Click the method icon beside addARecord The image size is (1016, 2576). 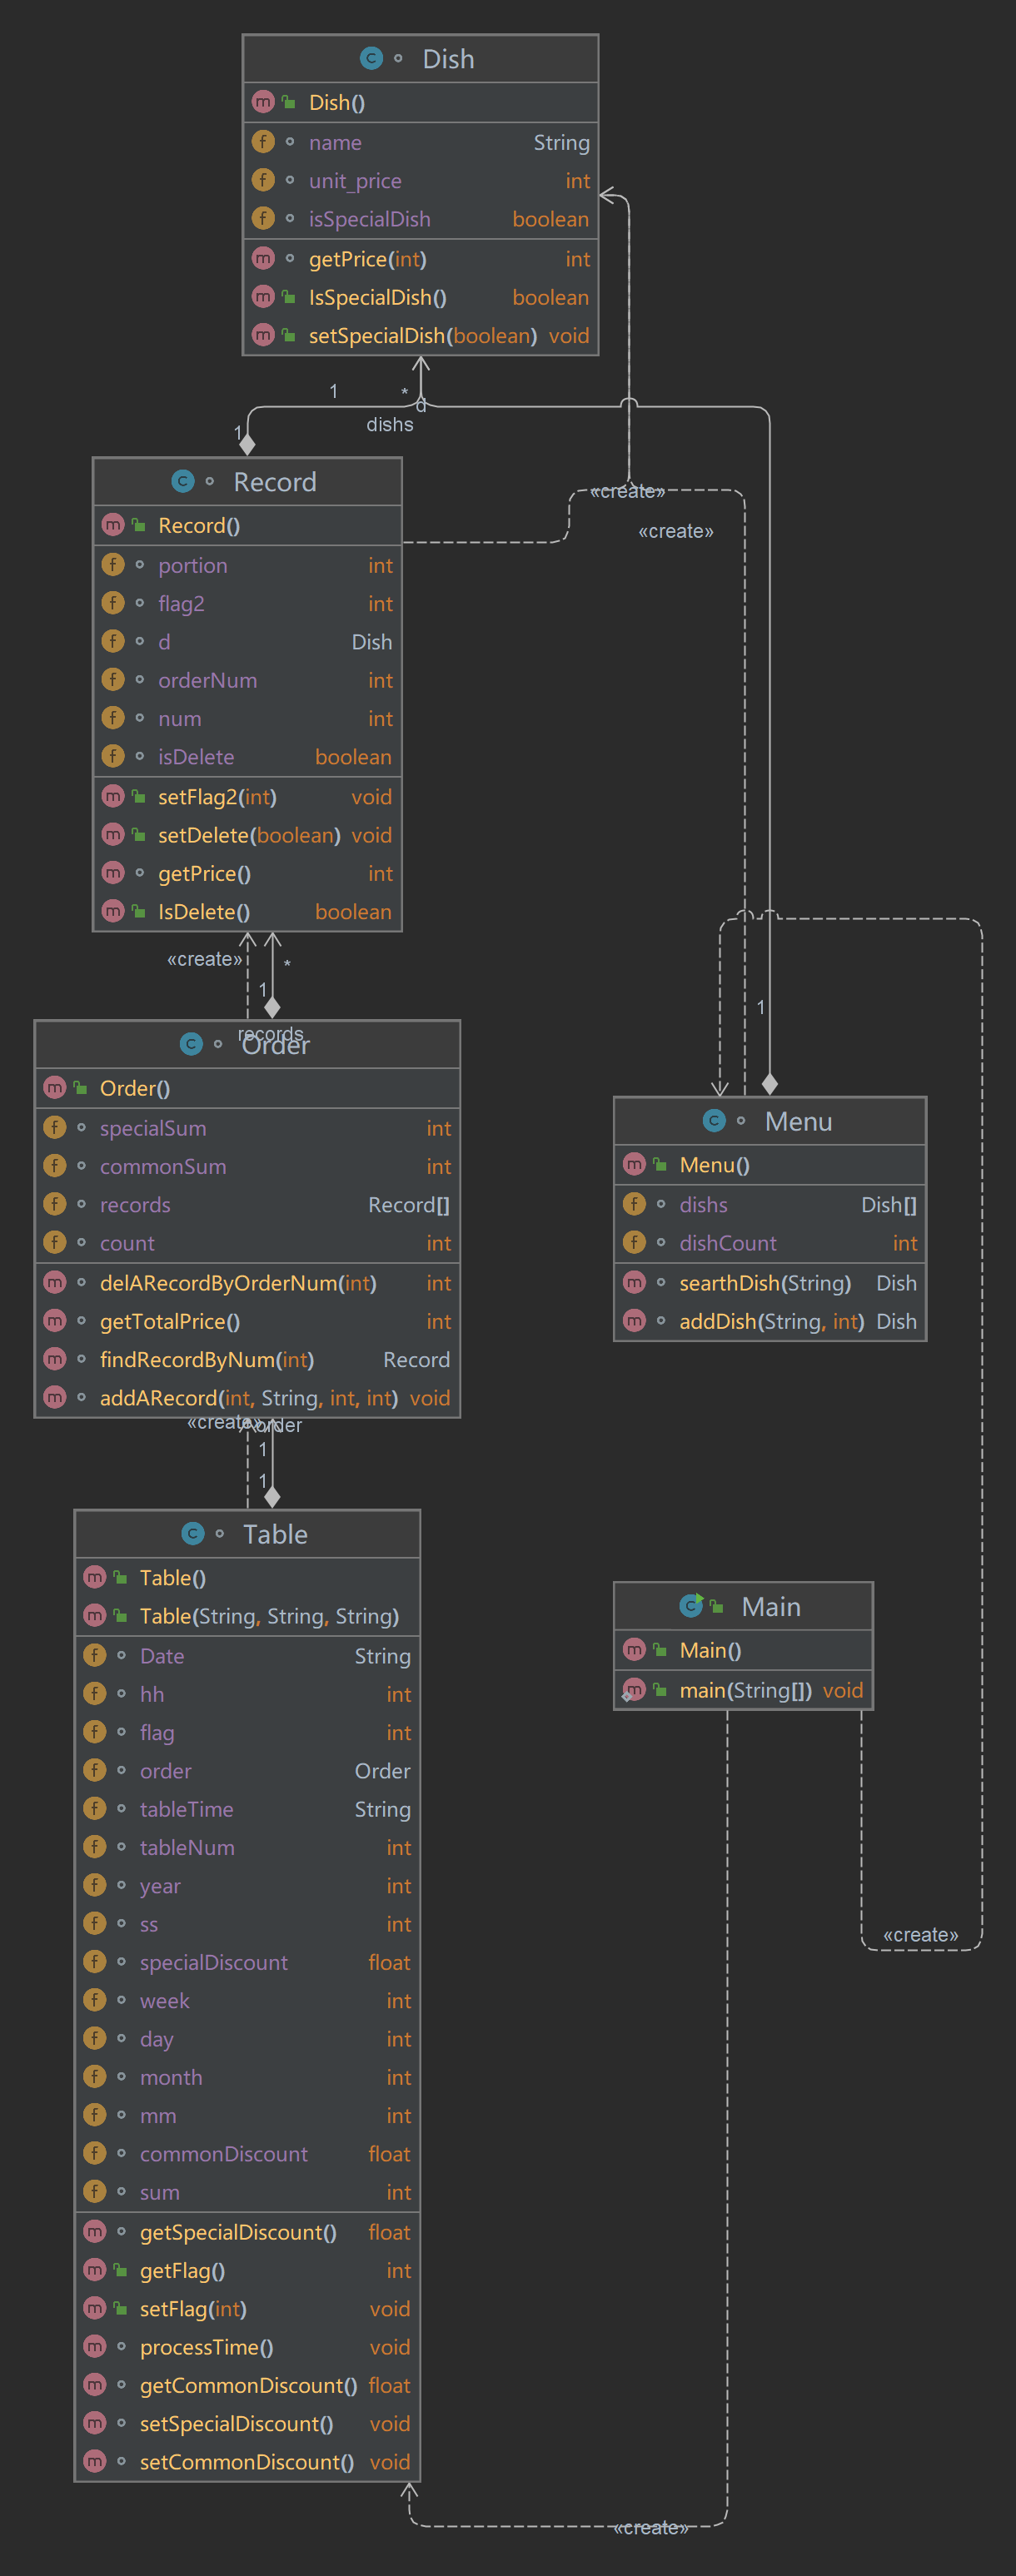55,1396
